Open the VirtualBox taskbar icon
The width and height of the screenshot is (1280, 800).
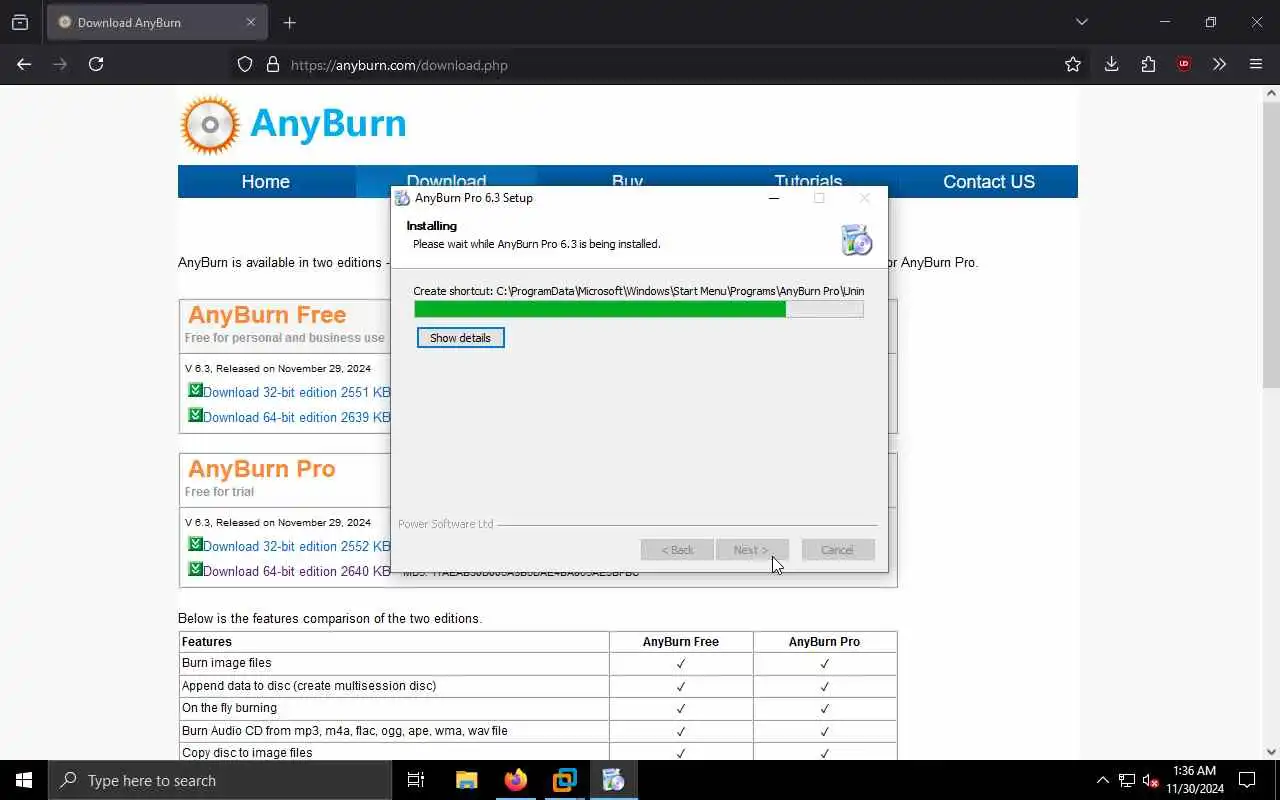pyautogui.click(x=564, y=780)
